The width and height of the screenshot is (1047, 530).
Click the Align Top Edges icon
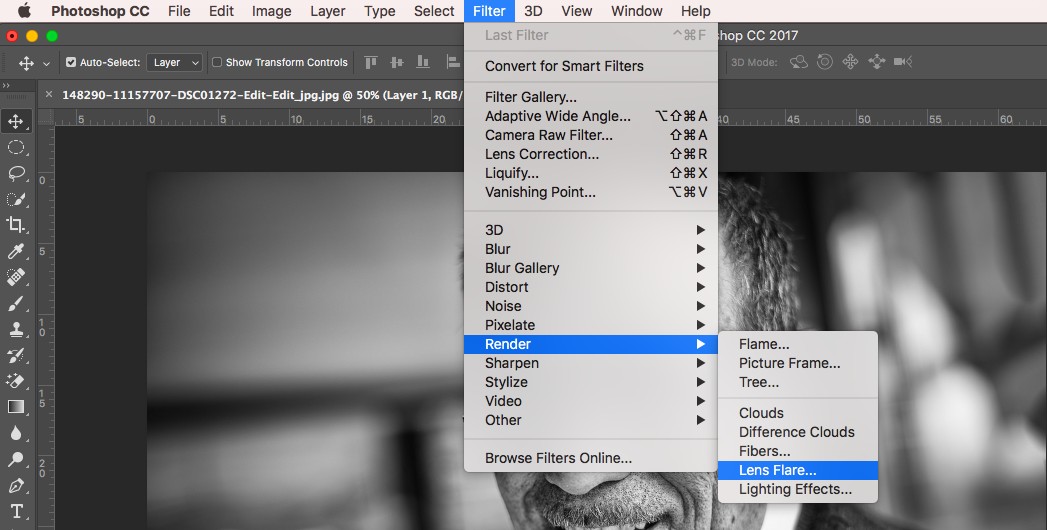[371, 62]
